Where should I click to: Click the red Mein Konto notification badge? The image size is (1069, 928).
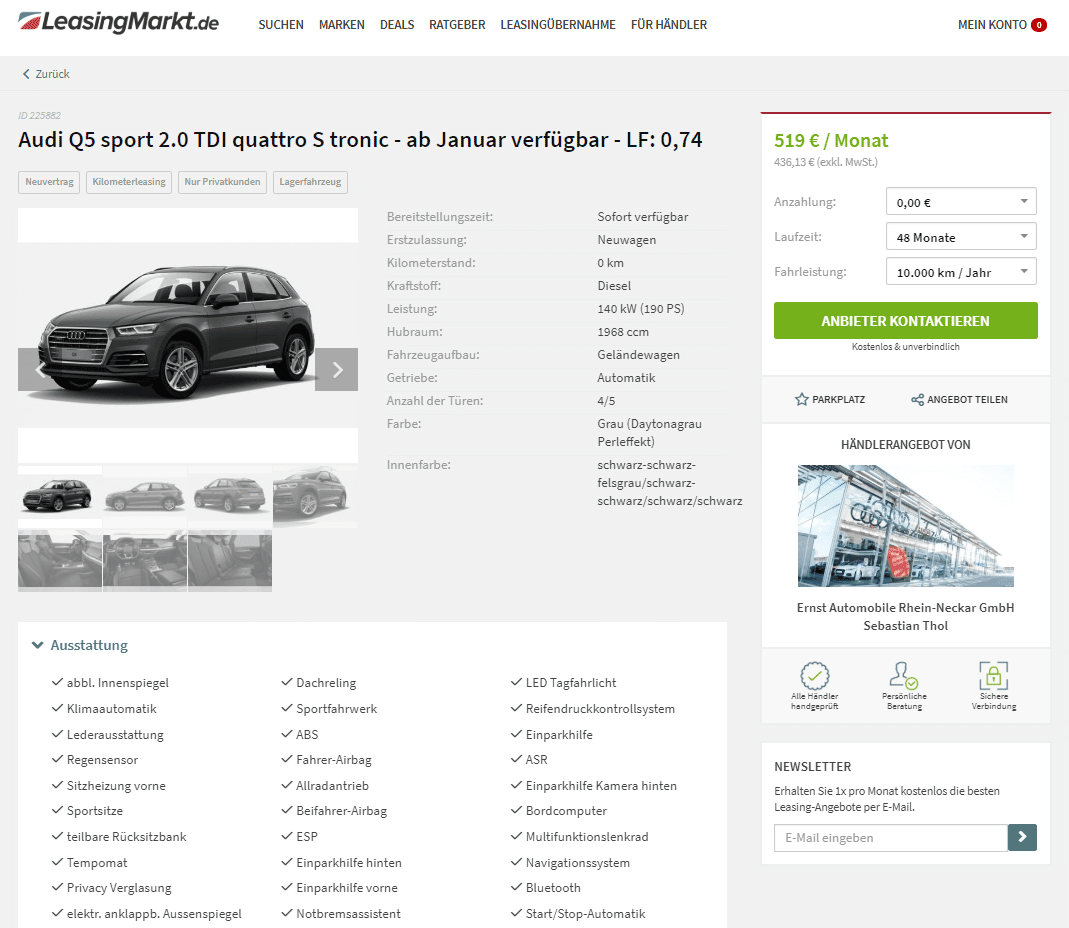[x=1039, y=25]
